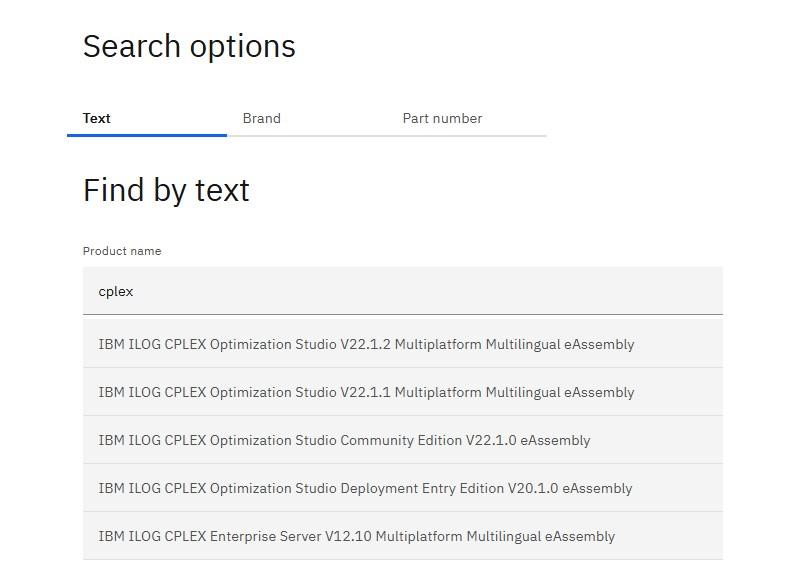
Task: Select CPLEX Optimization Studio V22.1.1 suggestion
Action: tap(366, 392)
